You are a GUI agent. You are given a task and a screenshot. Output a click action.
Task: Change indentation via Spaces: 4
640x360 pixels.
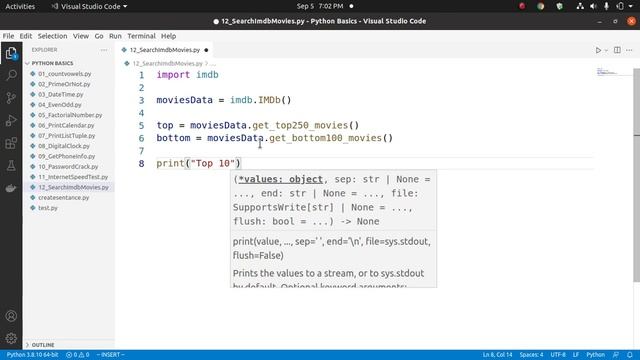[531, 355]
